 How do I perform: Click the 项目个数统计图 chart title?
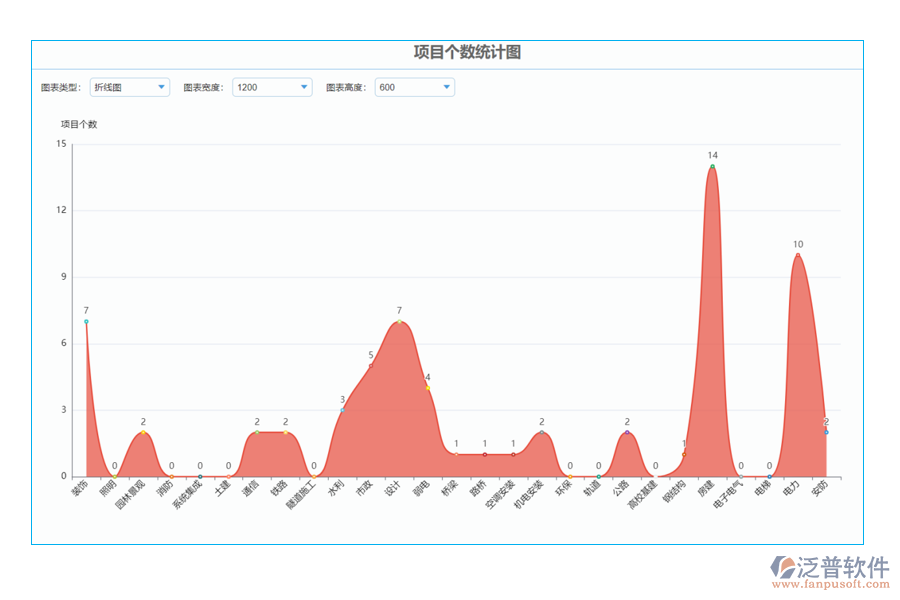point(467,53)
